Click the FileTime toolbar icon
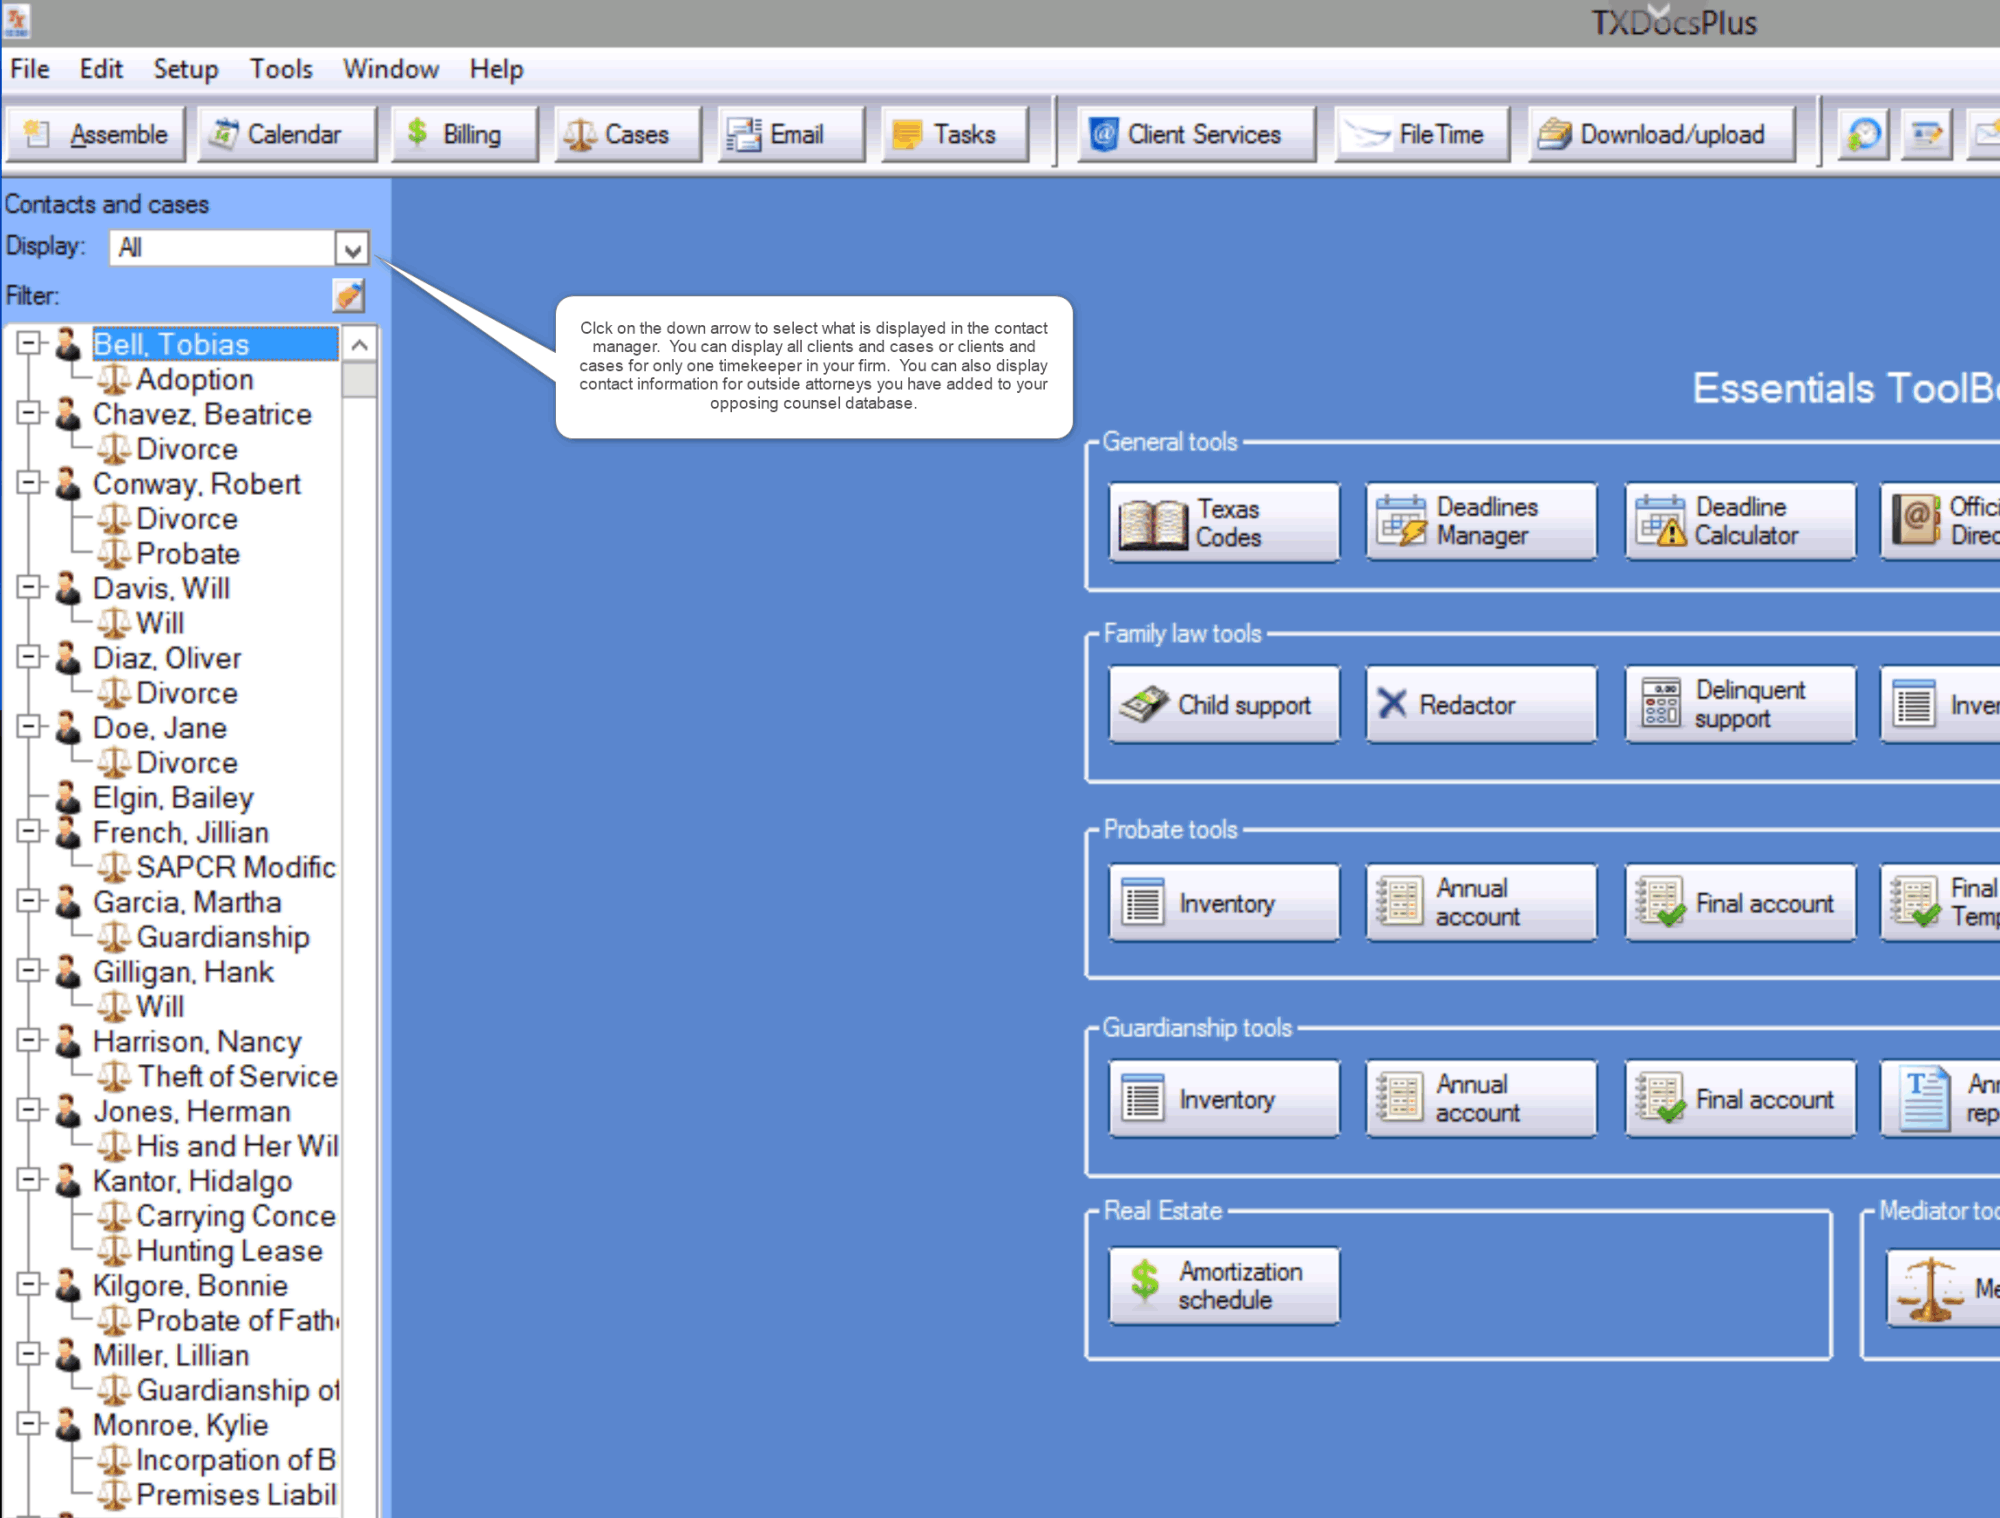The width and height of the screenshot is (2000, 1518). tap(1421, 133)
